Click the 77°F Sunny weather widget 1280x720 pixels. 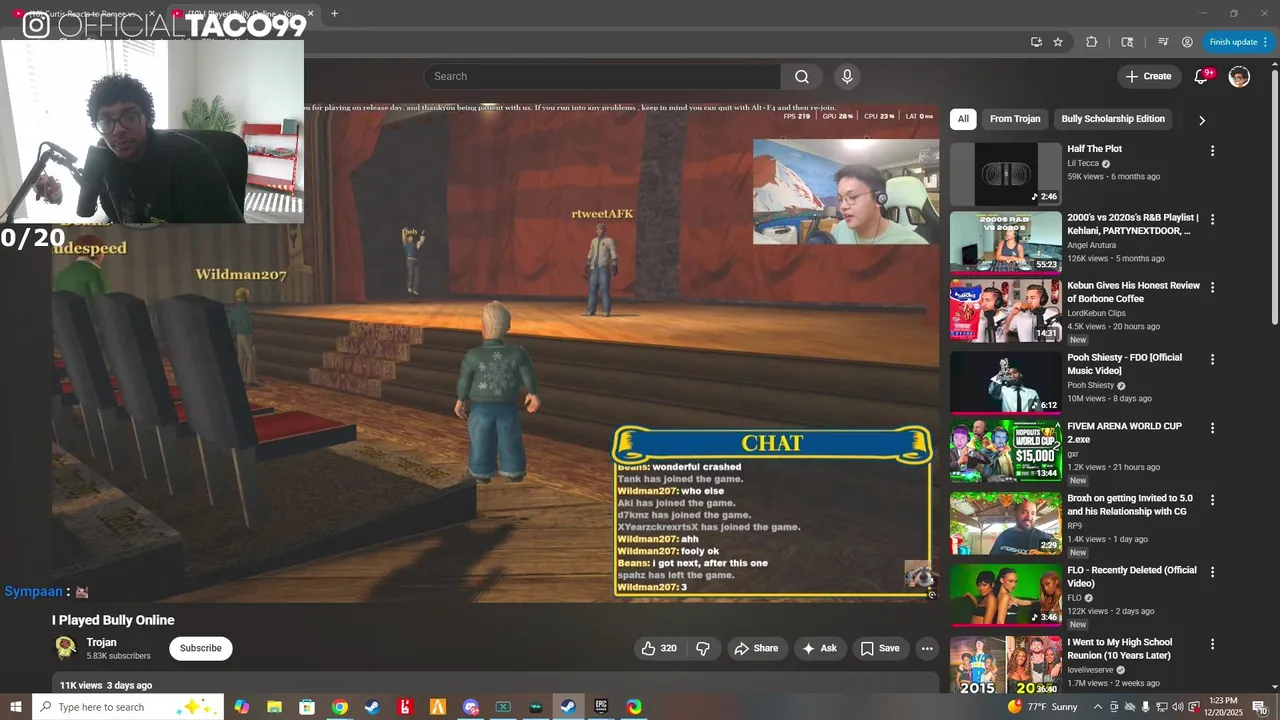pos(1043,707)
